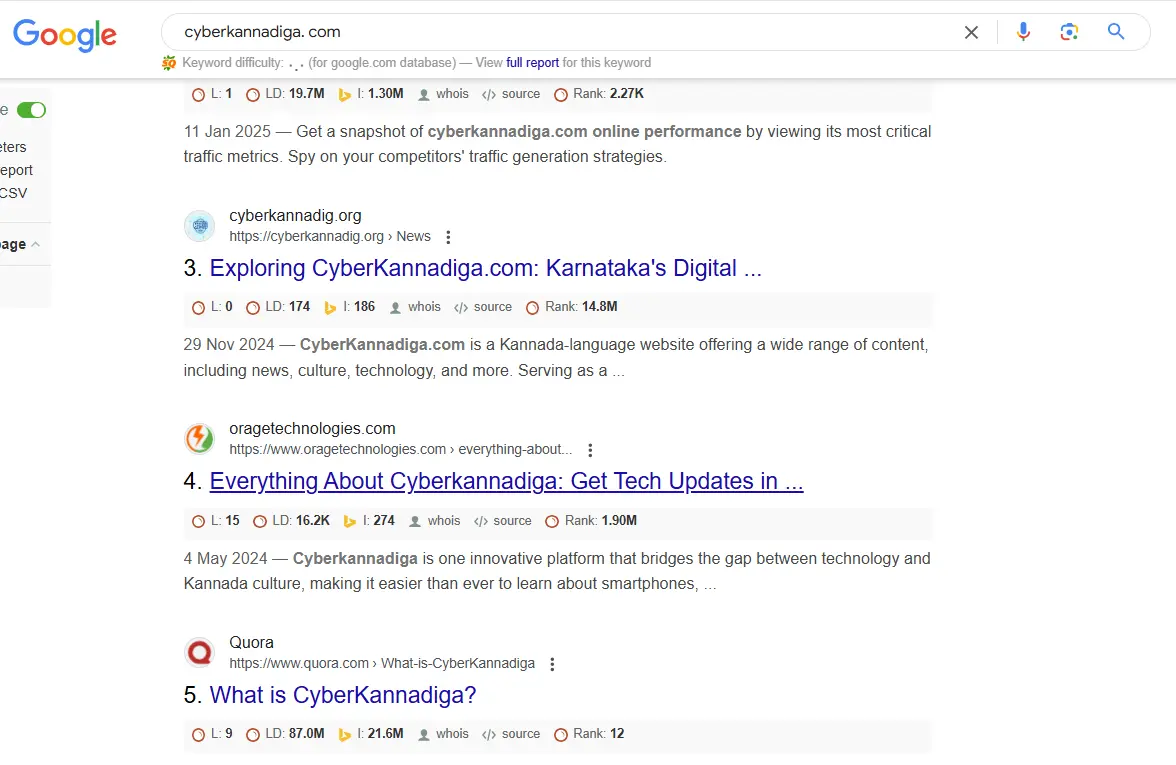The height and width of the screenshot is (765, 1176).
Task: Click the LD: 174 metric
Action: [280, 307]
